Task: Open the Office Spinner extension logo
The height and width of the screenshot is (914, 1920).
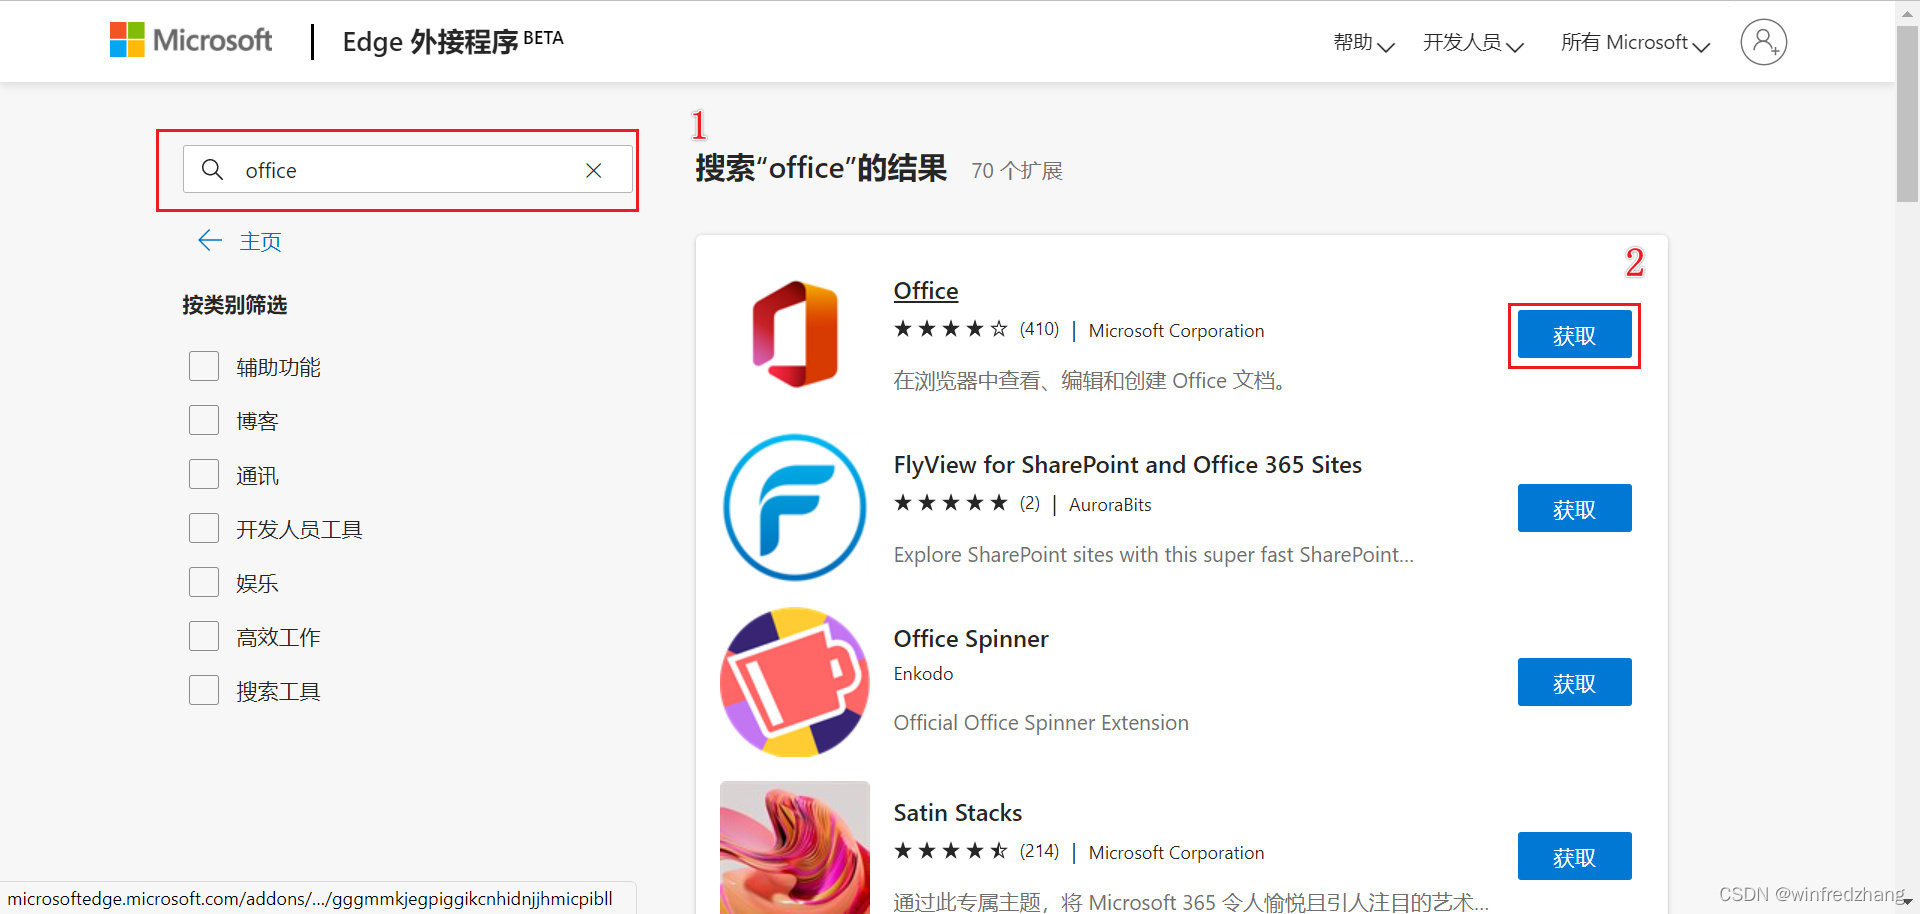Action: 795,682
